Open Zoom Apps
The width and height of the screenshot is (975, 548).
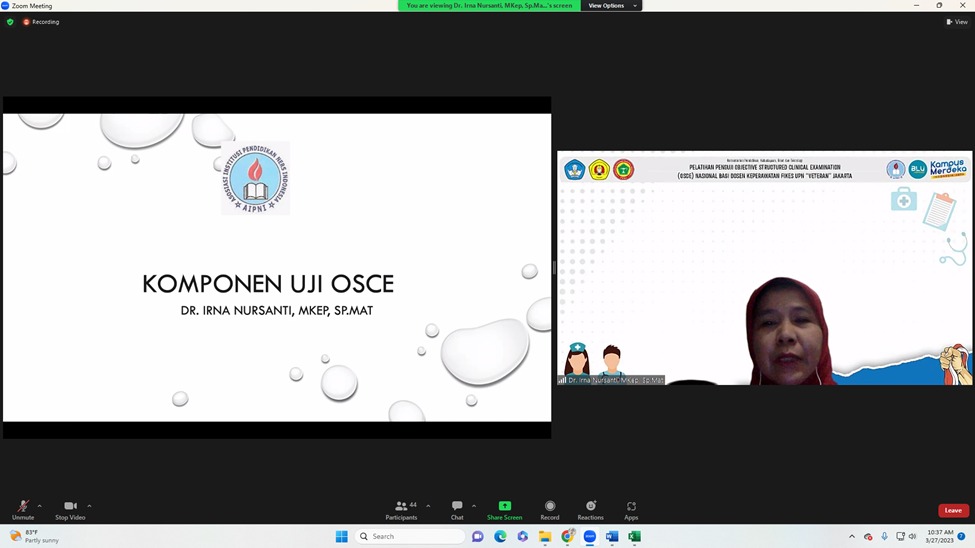(631, 509)
